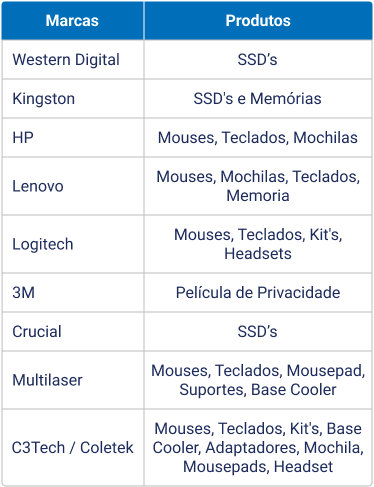Click the Produtos column header
Image resolution: width=374 pixels, height=487 pixels.
(258, 21)
